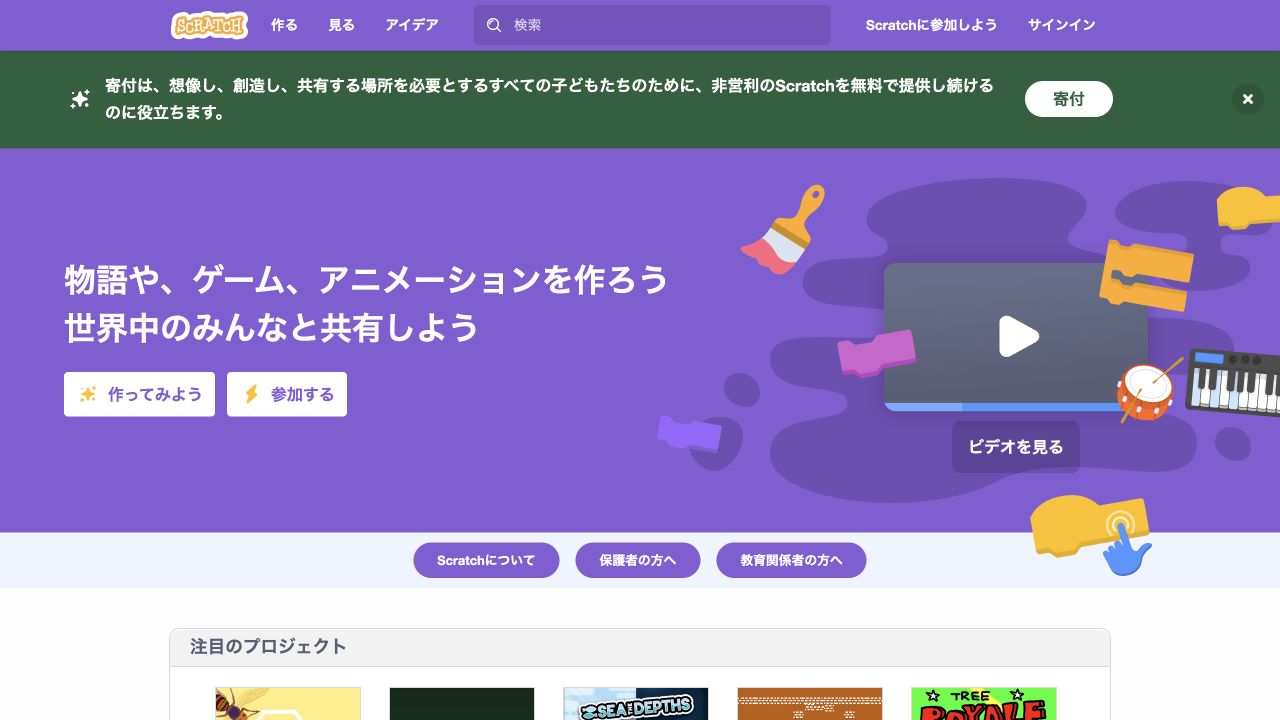Open the 保護者の方へ page

[638, 560]
